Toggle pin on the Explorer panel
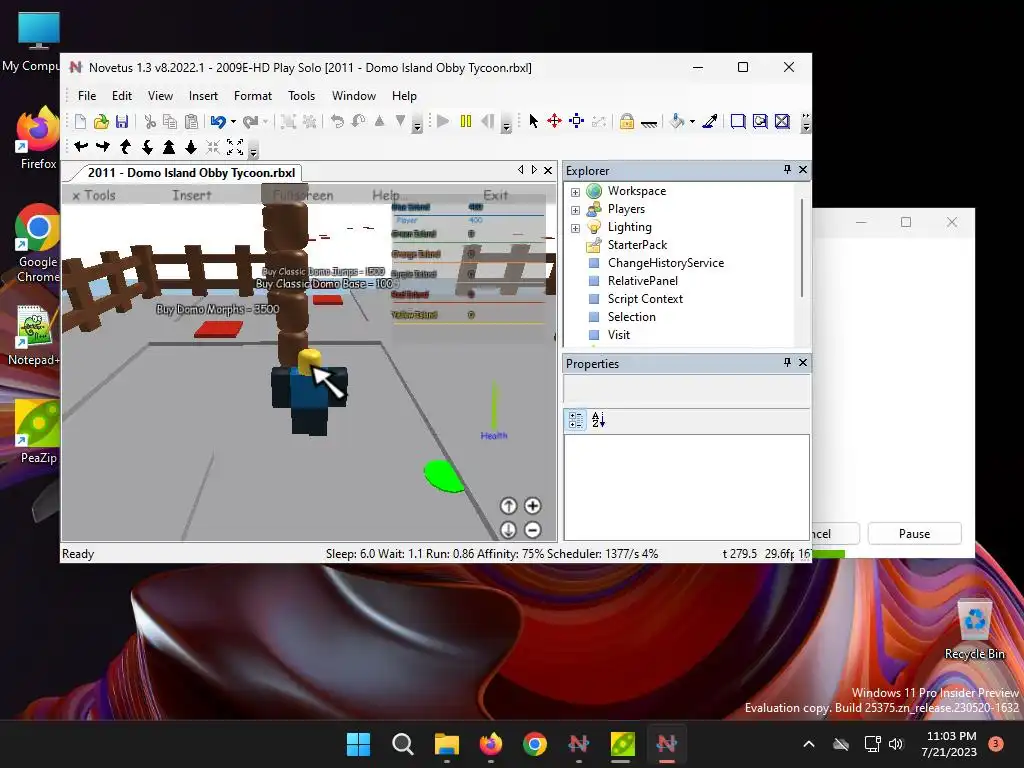This screenshot has width=1024, height=768. pos(788,170)
